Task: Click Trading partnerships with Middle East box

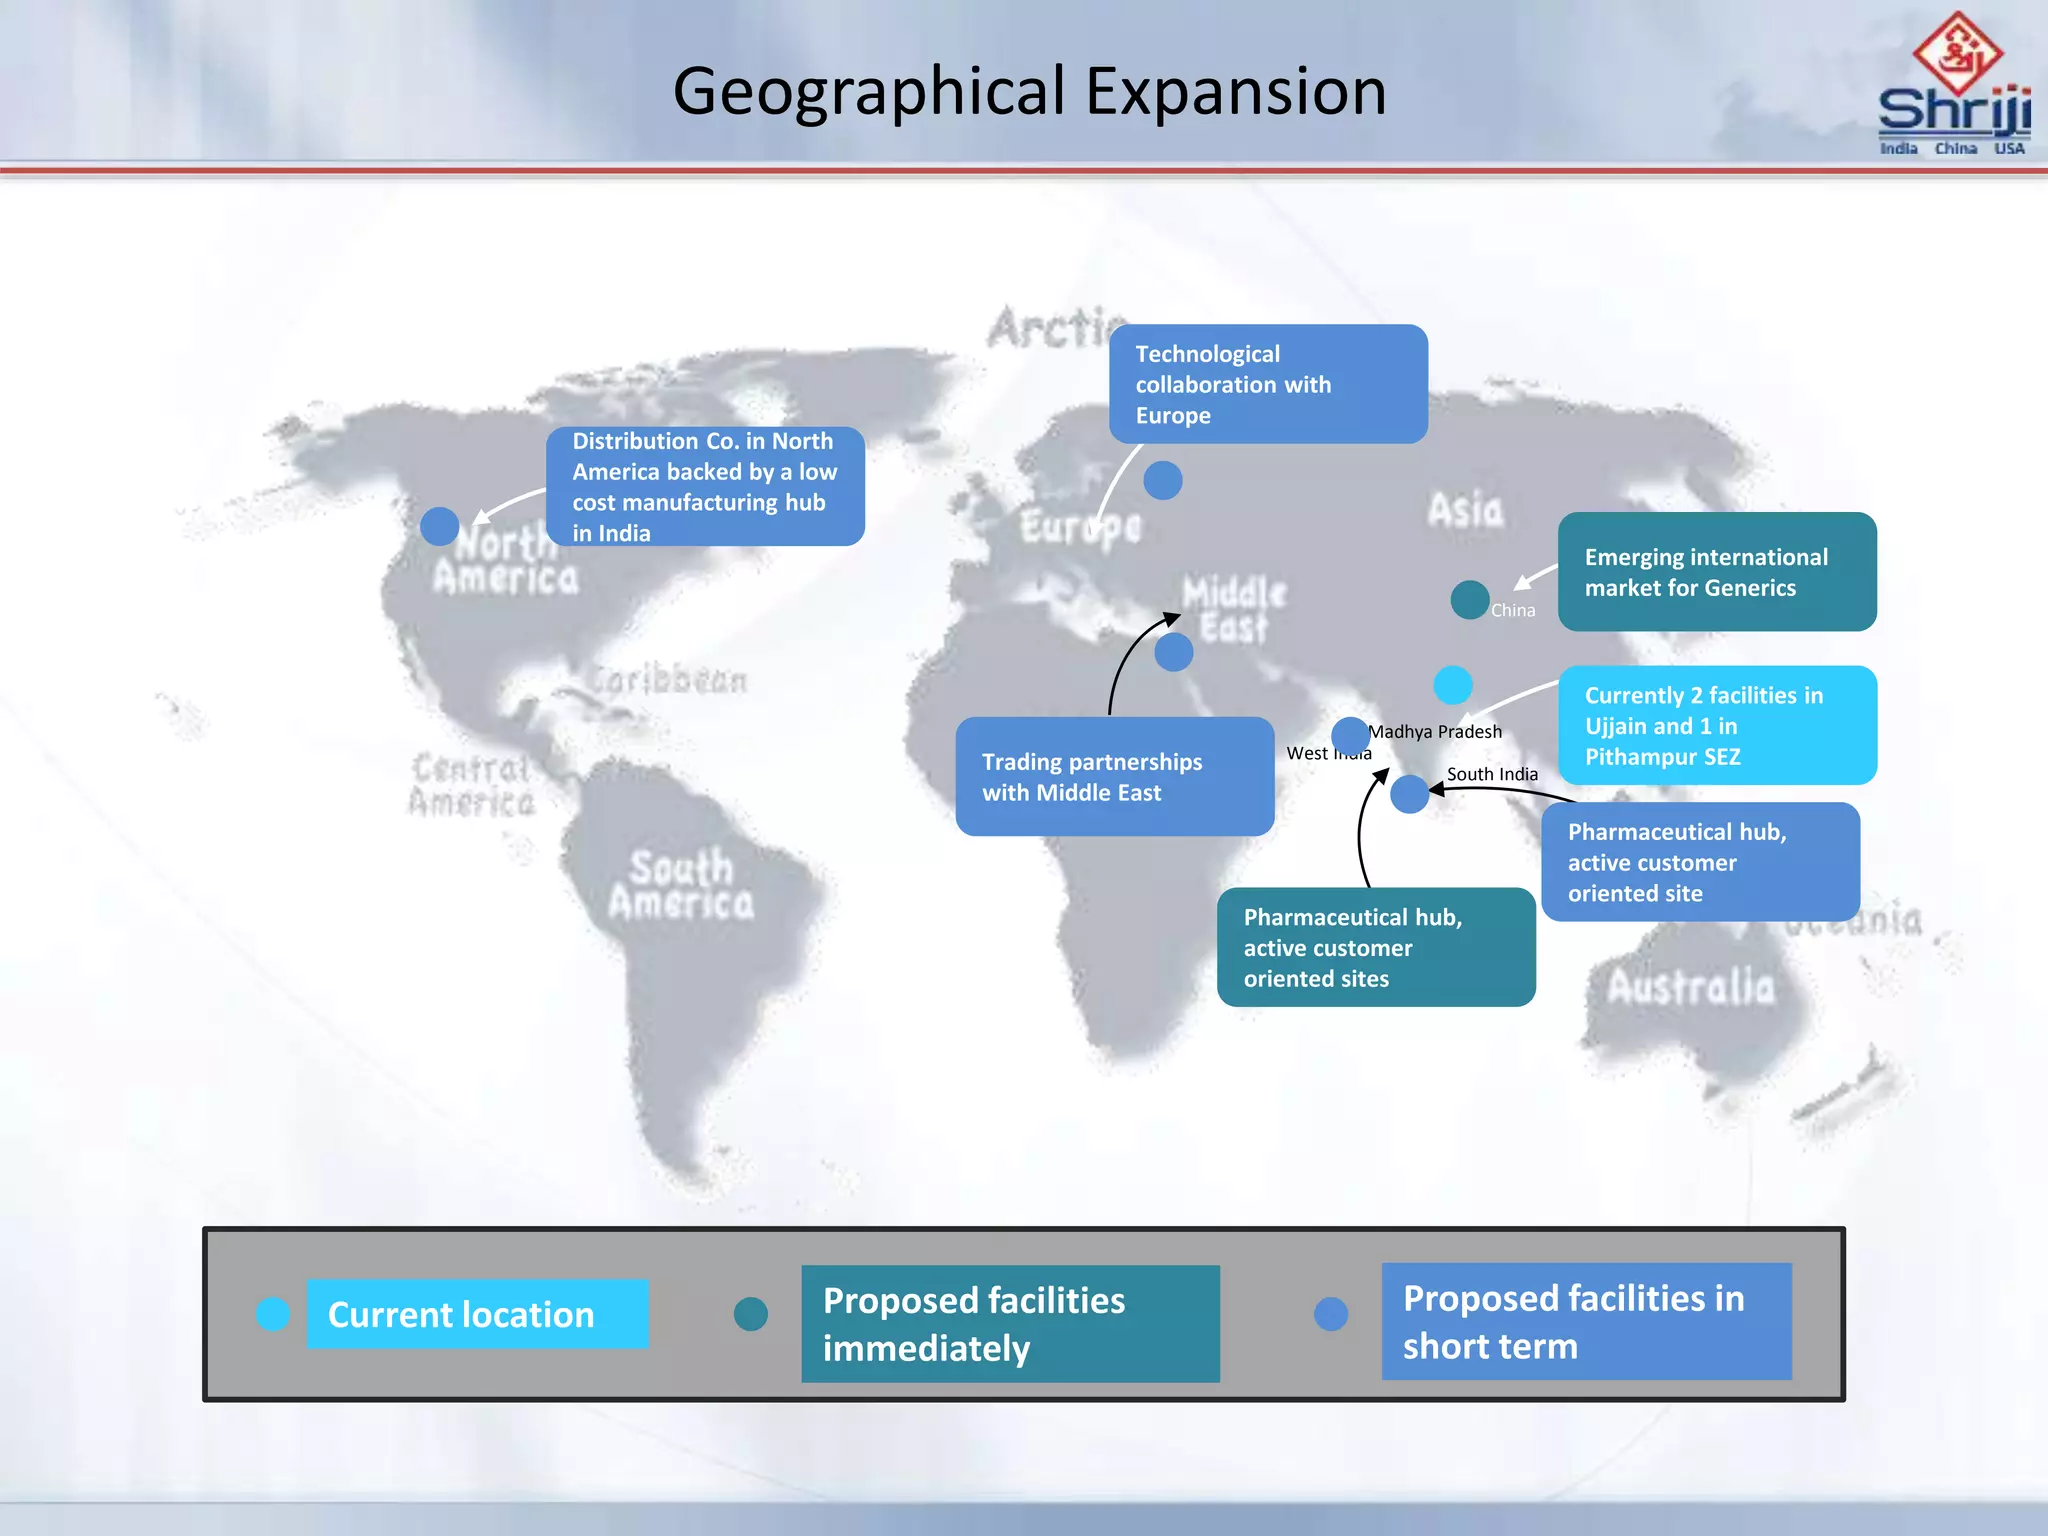Action: tap(1114, 776)
